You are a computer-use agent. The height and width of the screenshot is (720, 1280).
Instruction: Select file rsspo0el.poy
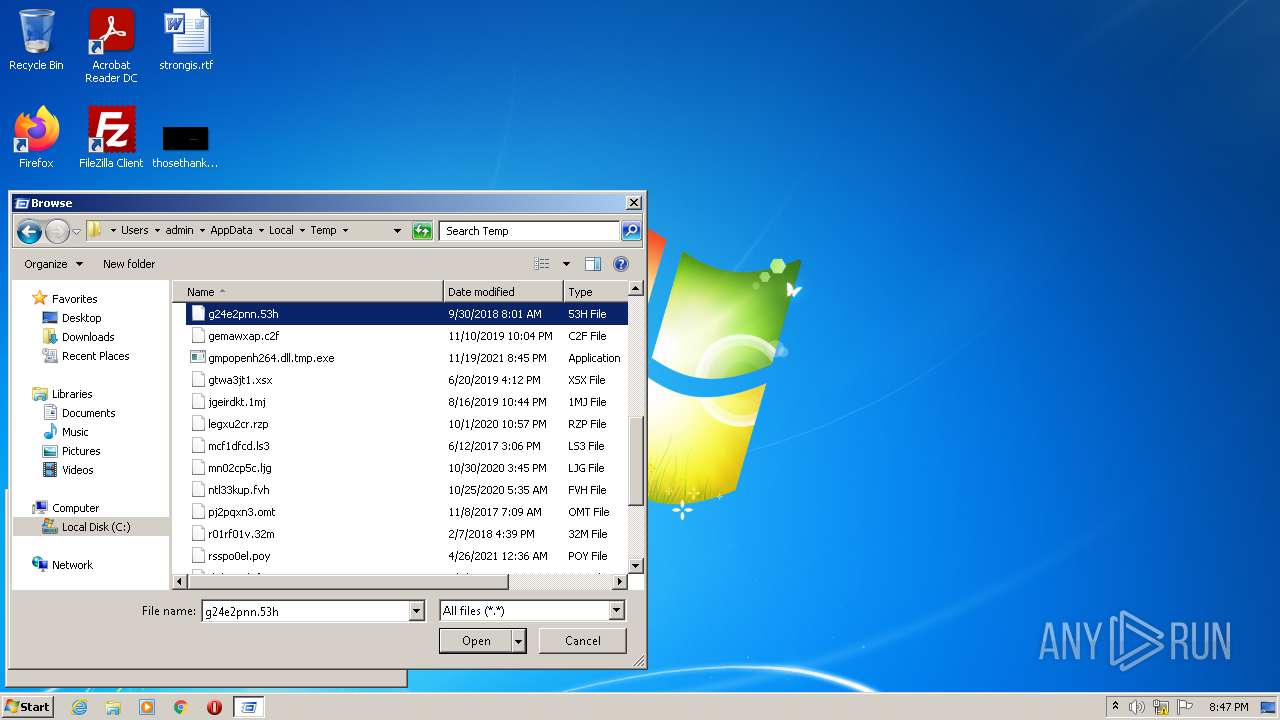407,556
